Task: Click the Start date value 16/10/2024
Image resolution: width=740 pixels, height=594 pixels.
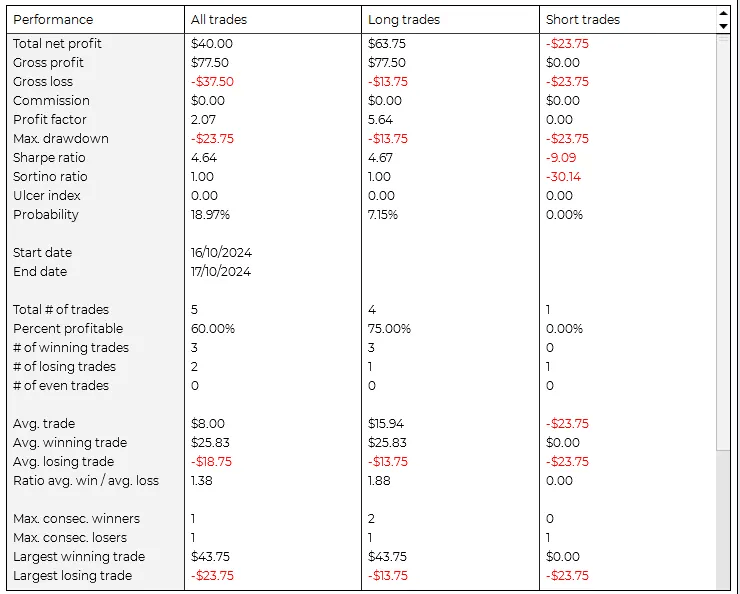Action: click(x=221, y=252)
